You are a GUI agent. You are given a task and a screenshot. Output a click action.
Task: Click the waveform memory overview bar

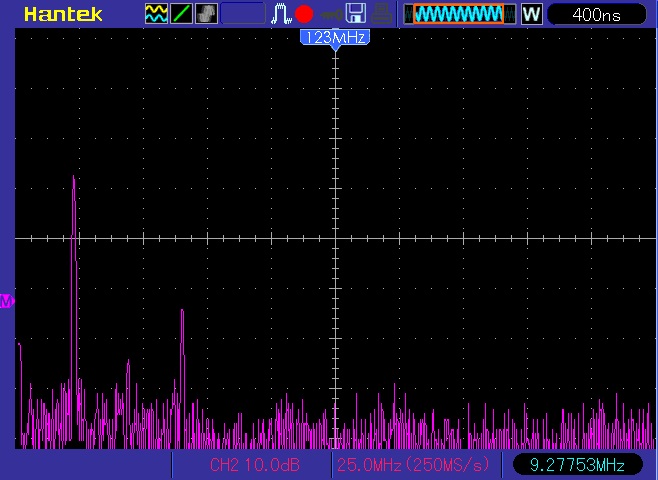tap(460, 14)
